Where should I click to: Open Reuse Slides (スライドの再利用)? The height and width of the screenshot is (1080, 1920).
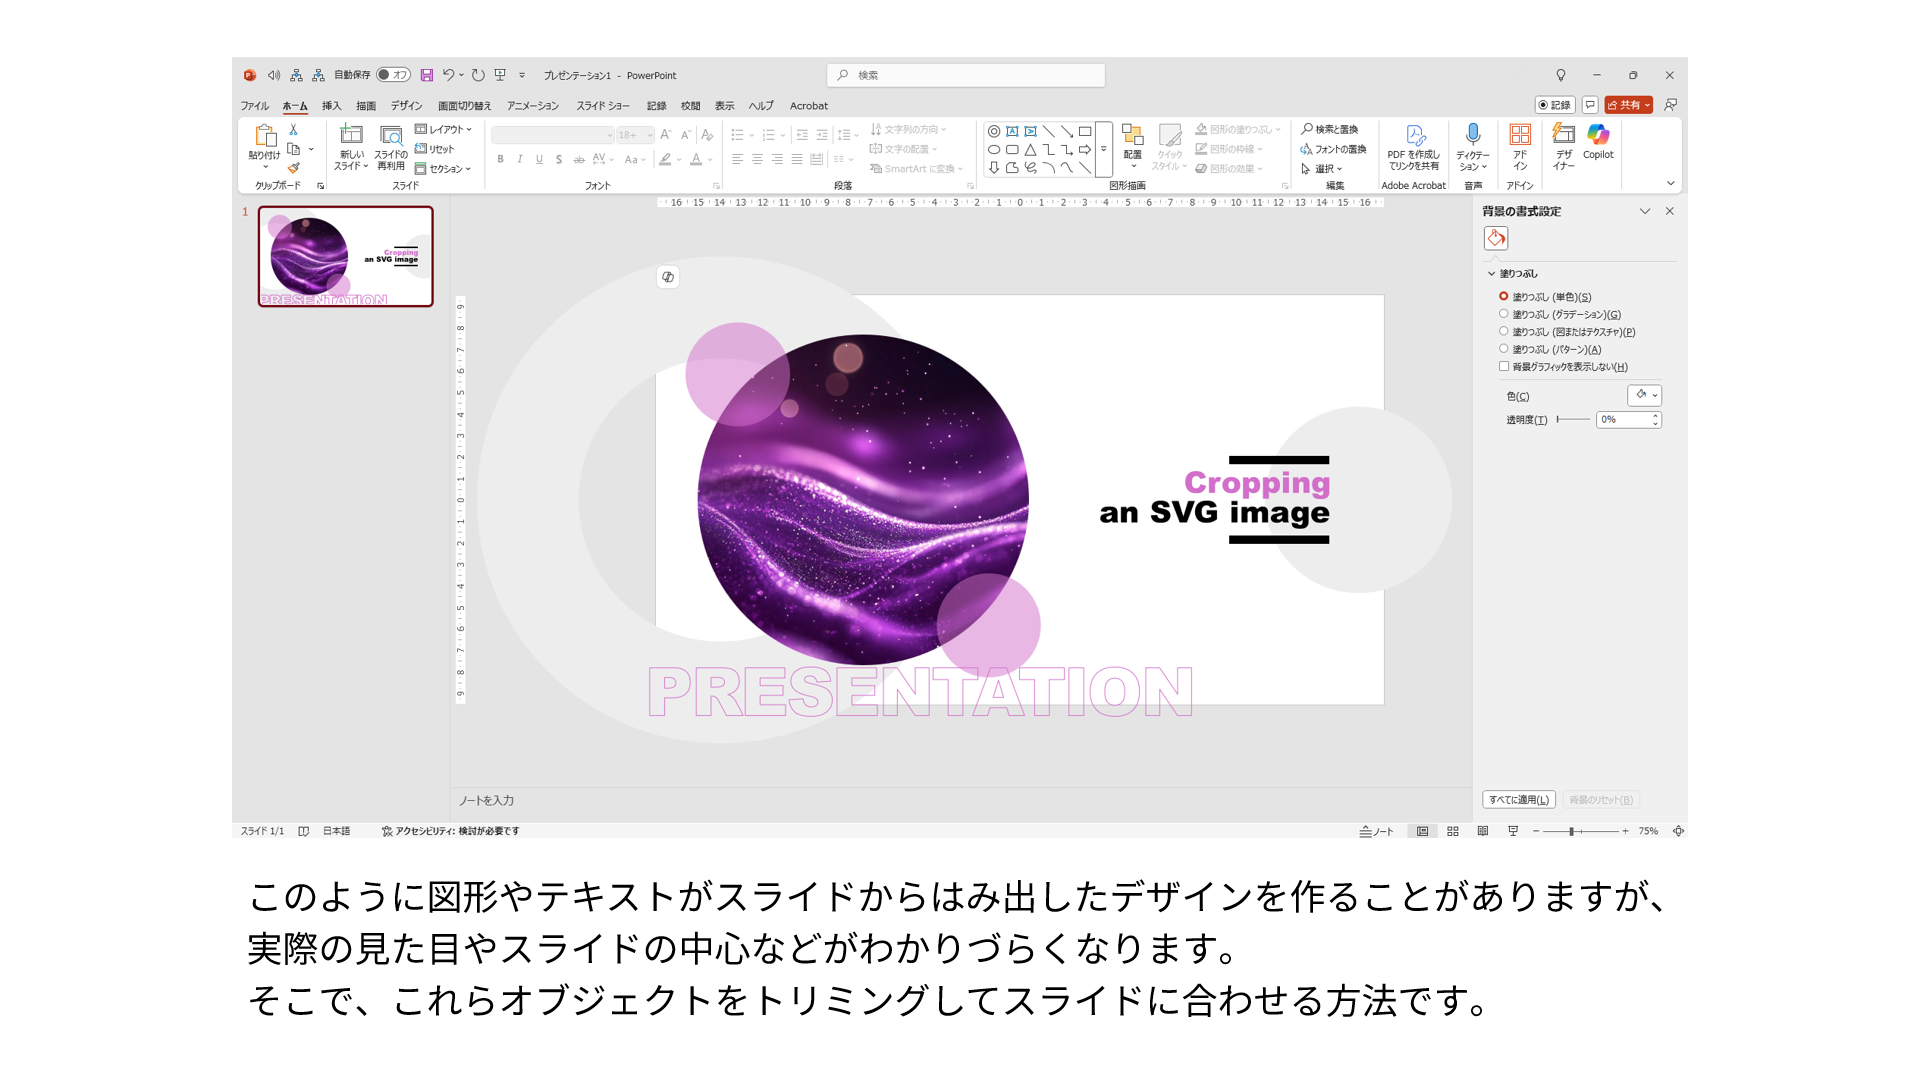coord(391,146)
